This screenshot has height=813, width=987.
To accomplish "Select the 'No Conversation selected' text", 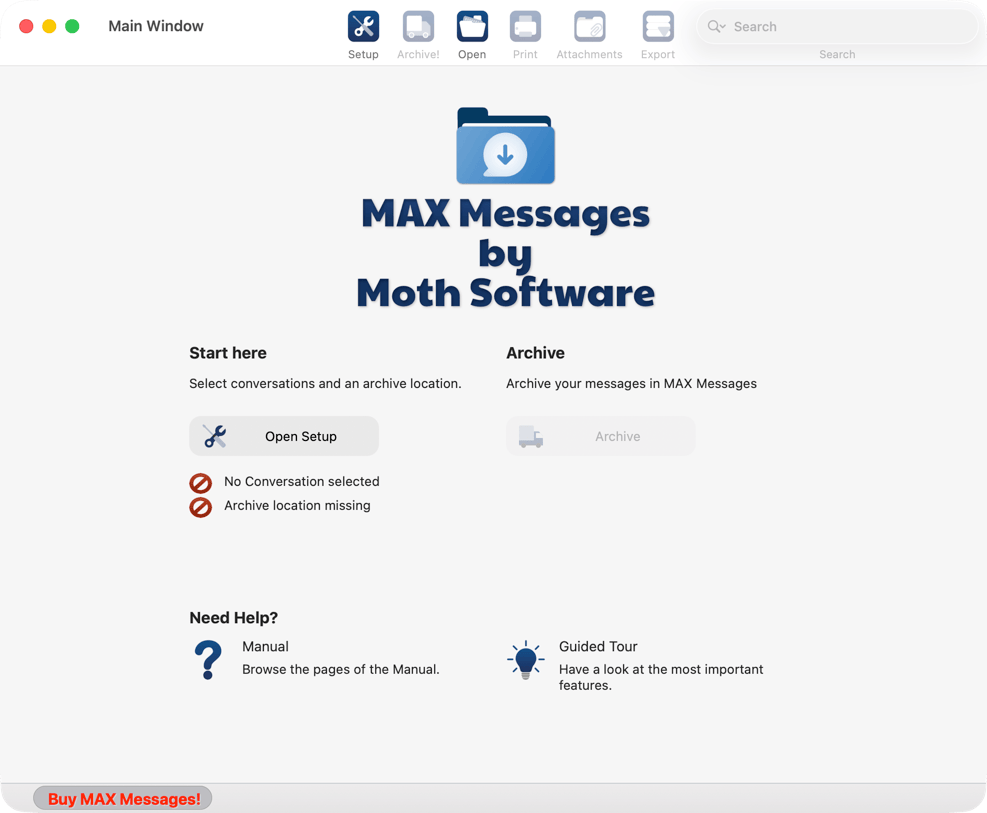I will (302, 481).
